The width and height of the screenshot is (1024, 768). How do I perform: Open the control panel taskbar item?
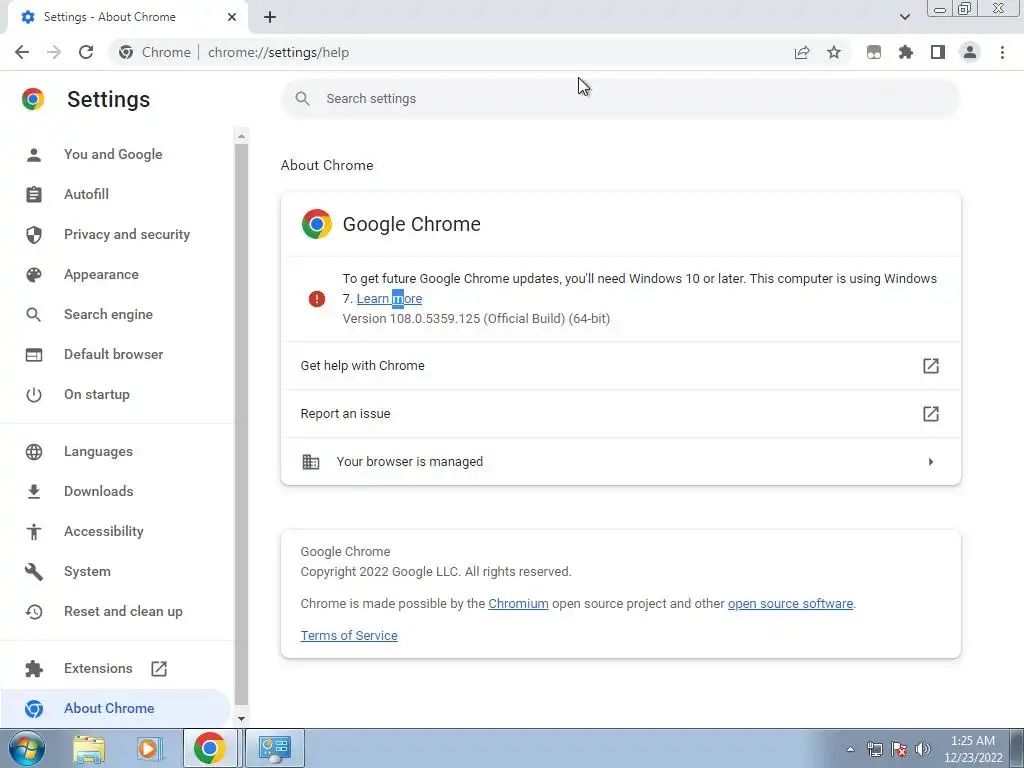tap(275, 748)
